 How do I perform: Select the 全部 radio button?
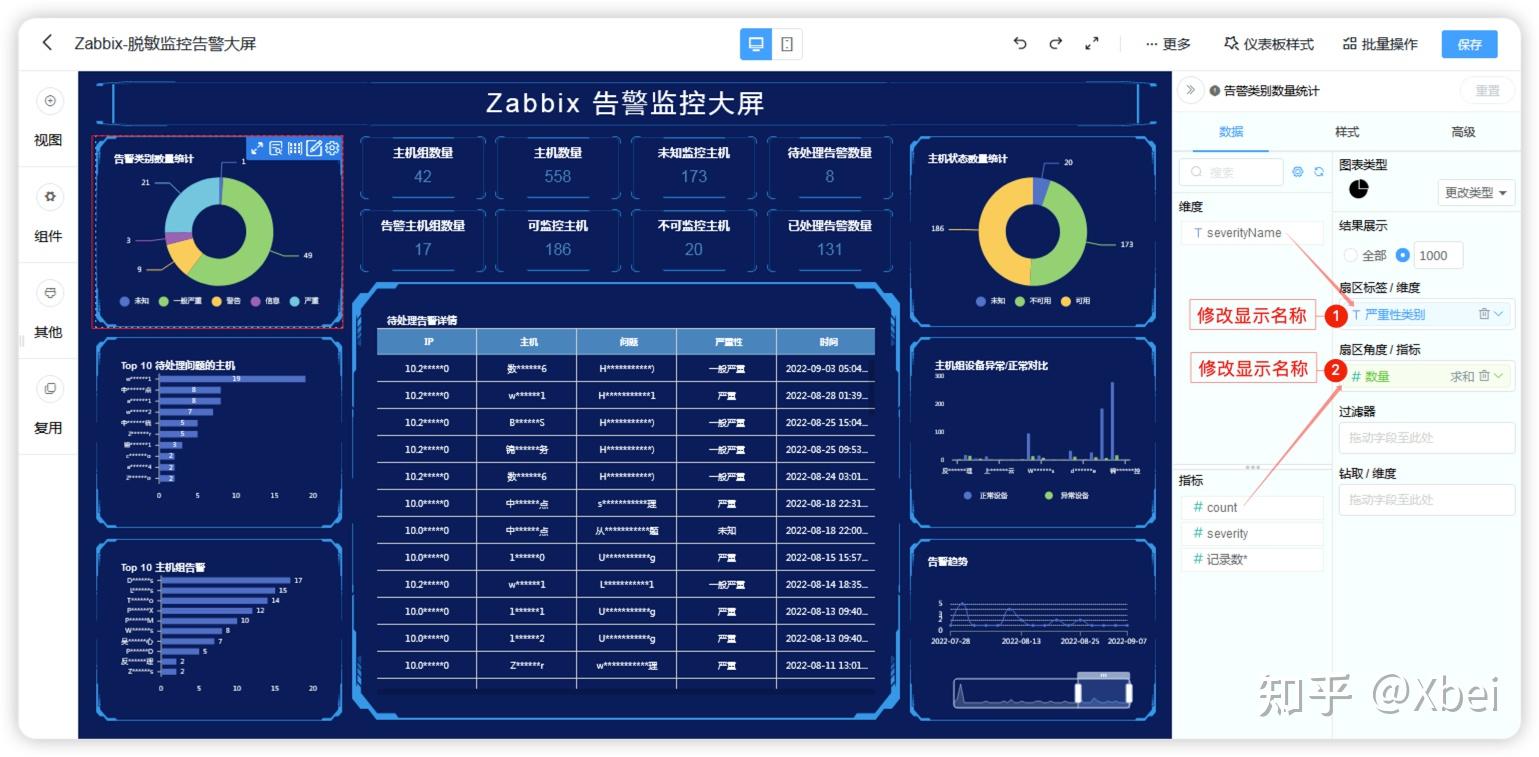(1350, 255)
